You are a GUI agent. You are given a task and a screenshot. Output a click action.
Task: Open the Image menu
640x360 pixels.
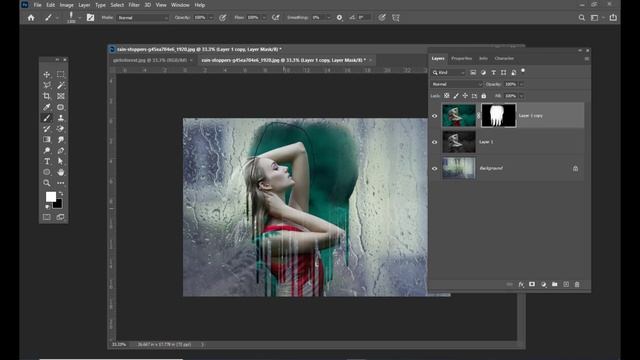(67, 5)
